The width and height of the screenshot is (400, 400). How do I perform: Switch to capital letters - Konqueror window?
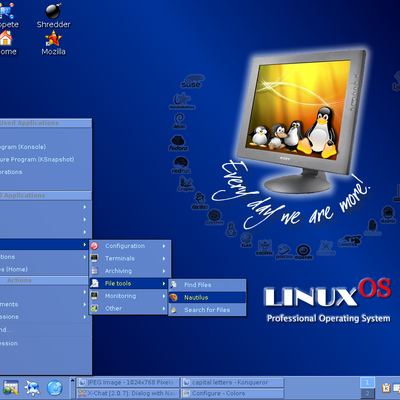click(232, 383)
